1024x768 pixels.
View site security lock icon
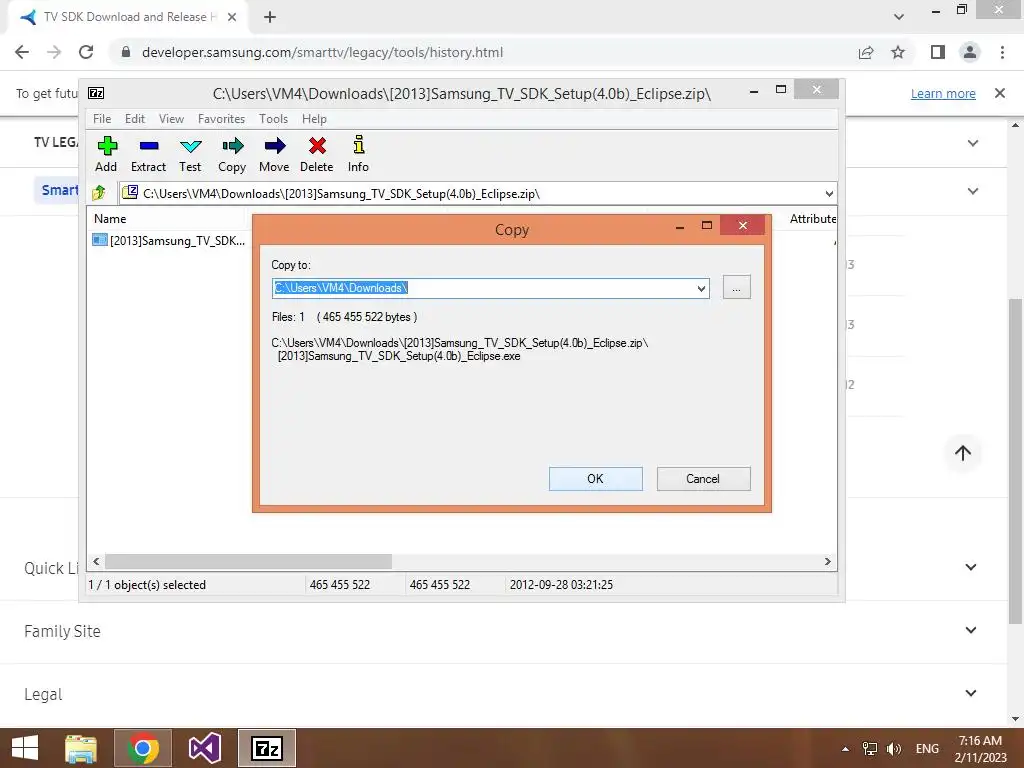(126, 52)
